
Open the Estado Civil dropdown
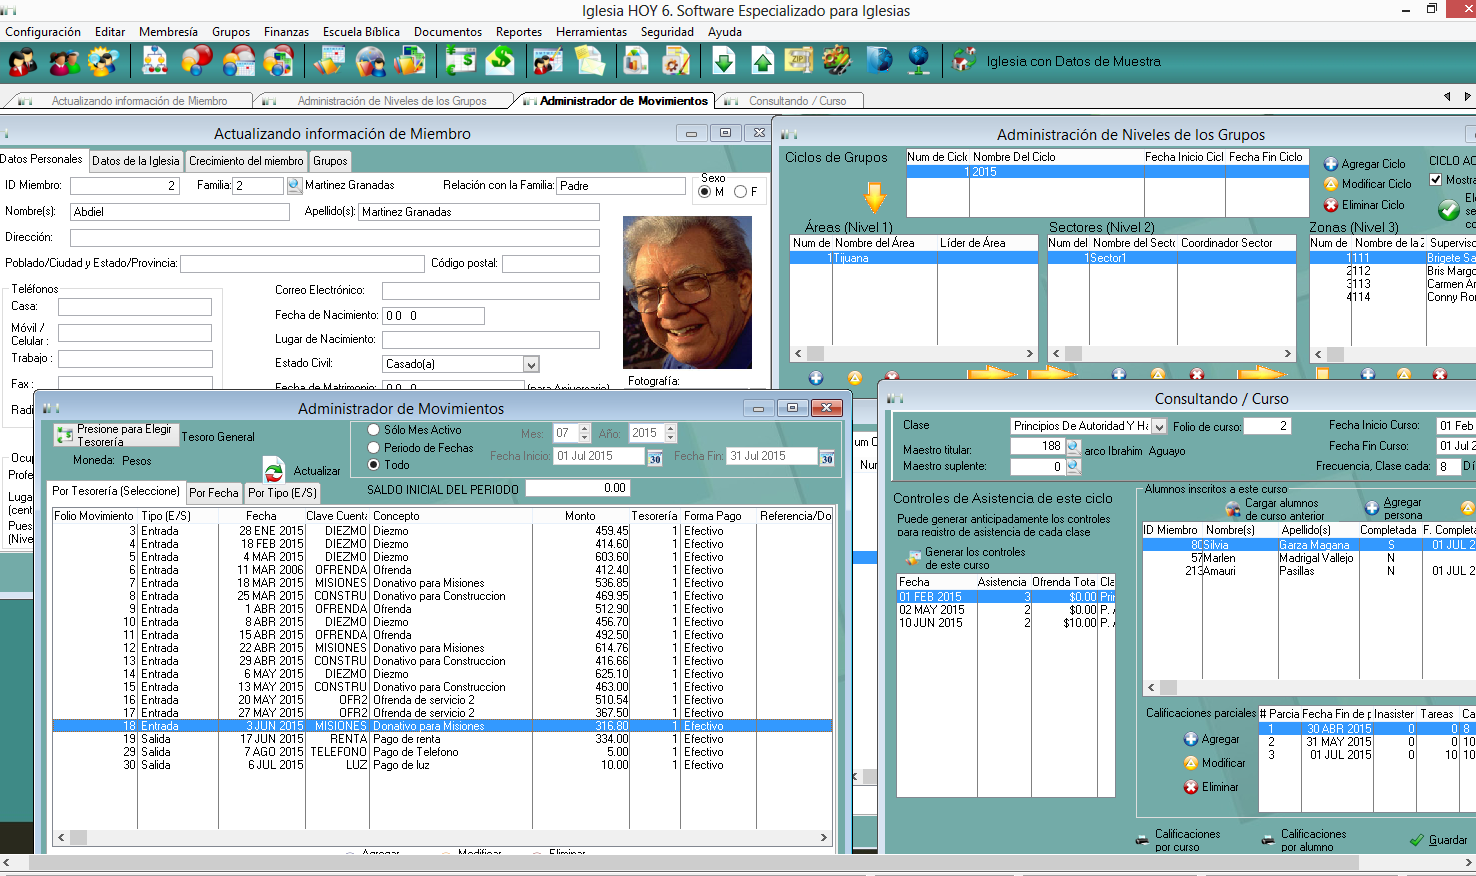click(531, 365)
